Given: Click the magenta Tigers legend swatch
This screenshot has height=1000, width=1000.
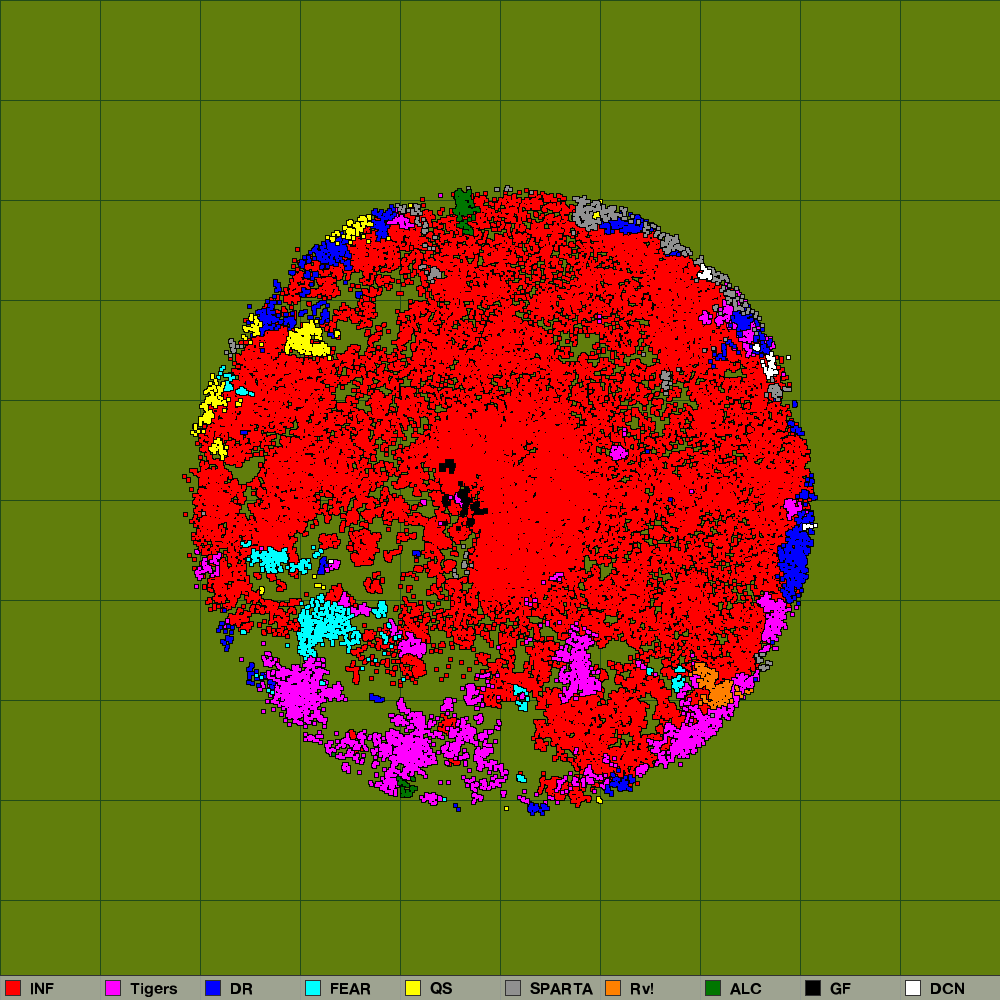Looking at the screenshot, I should (x=113, y=988).
